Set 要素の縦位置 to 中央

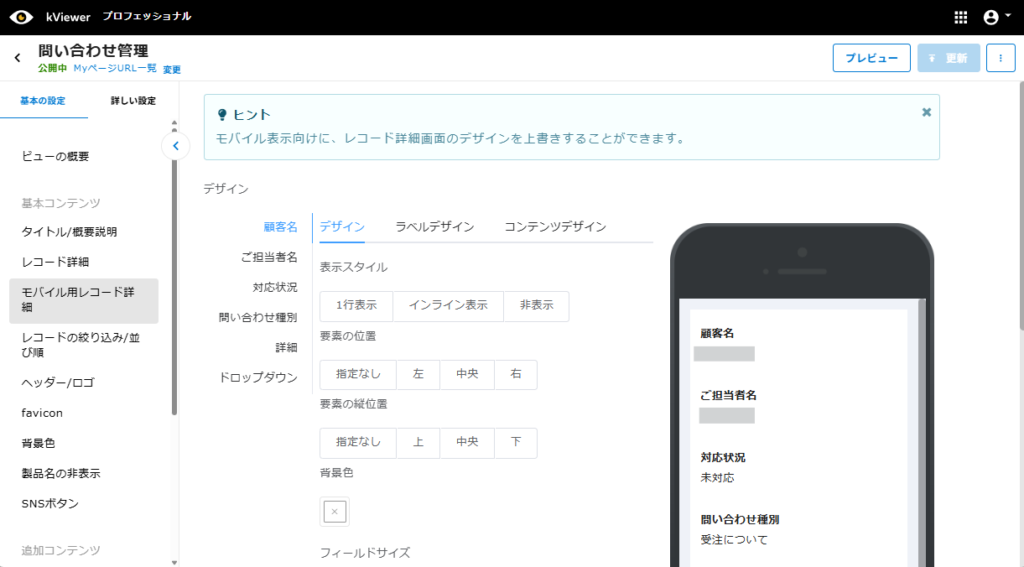click(467, 443)
